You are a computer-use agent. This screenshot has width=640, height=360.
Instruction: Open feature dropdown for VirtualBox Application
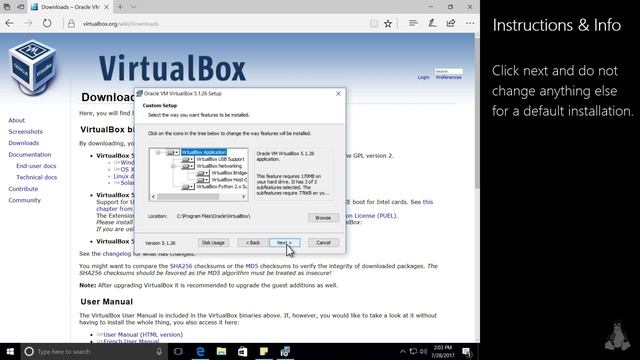[172, 152]
